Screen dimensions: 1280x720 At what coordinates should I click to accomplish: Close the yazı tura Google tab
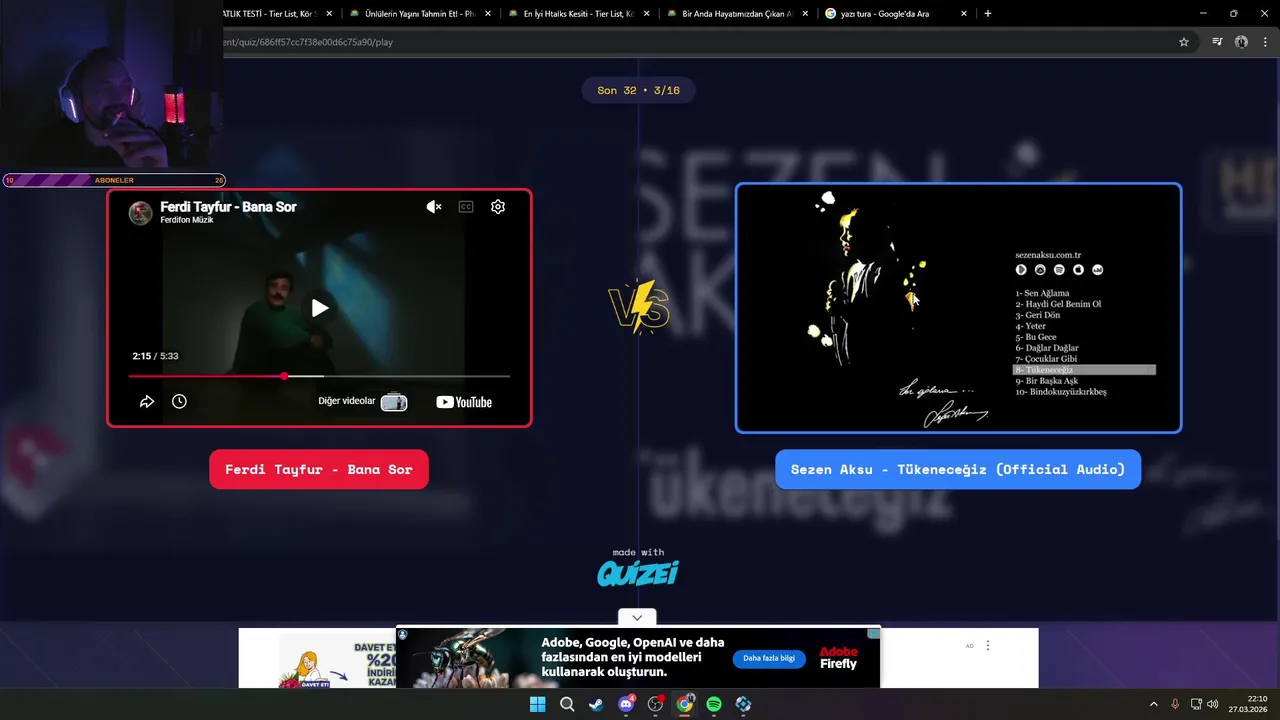964,14
